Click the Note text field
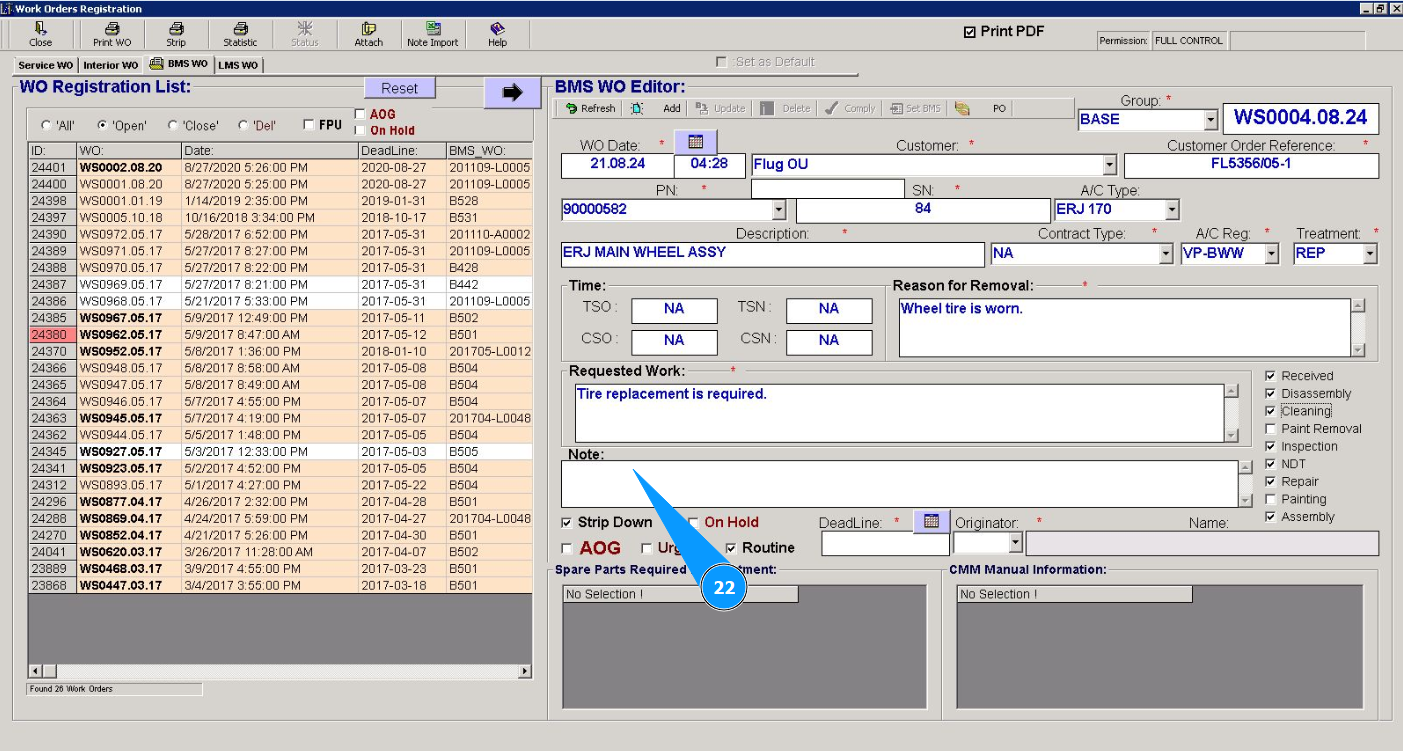 (x=898, y=484)
